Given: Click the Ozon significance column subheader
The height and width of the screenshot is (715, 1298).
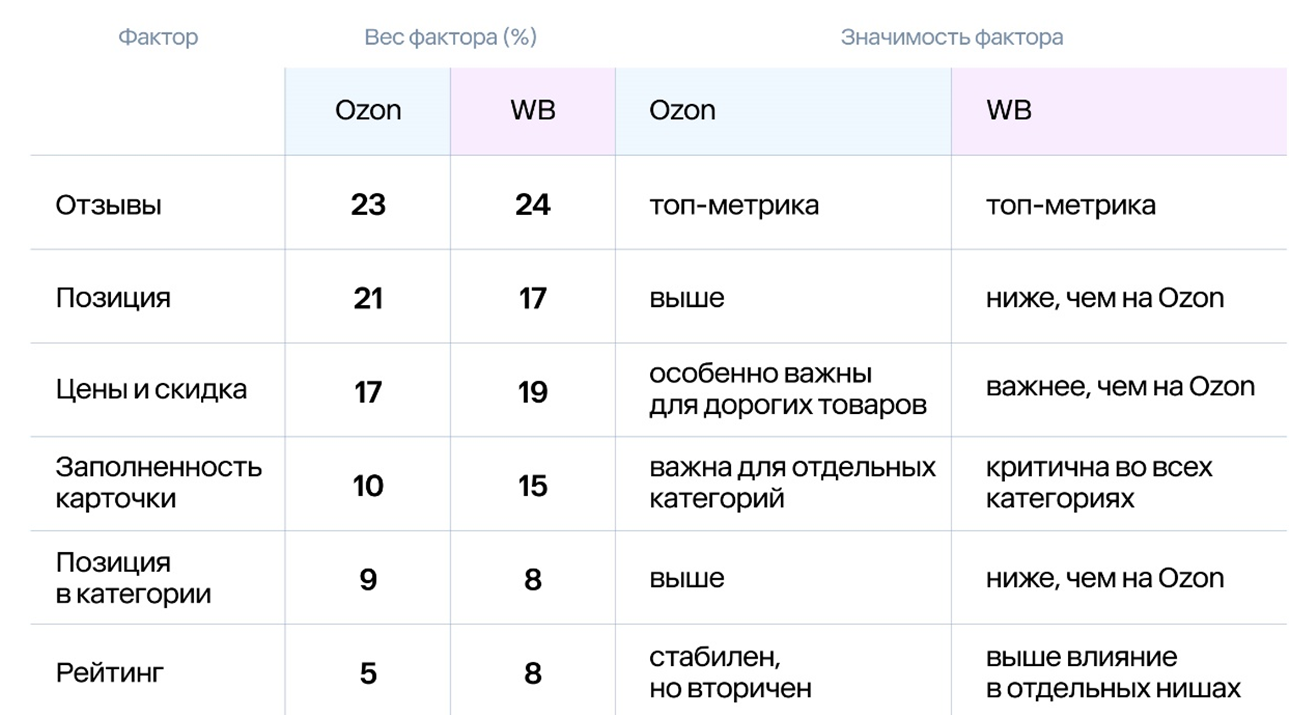Looking at the screenshot, I should click(682, 110).
